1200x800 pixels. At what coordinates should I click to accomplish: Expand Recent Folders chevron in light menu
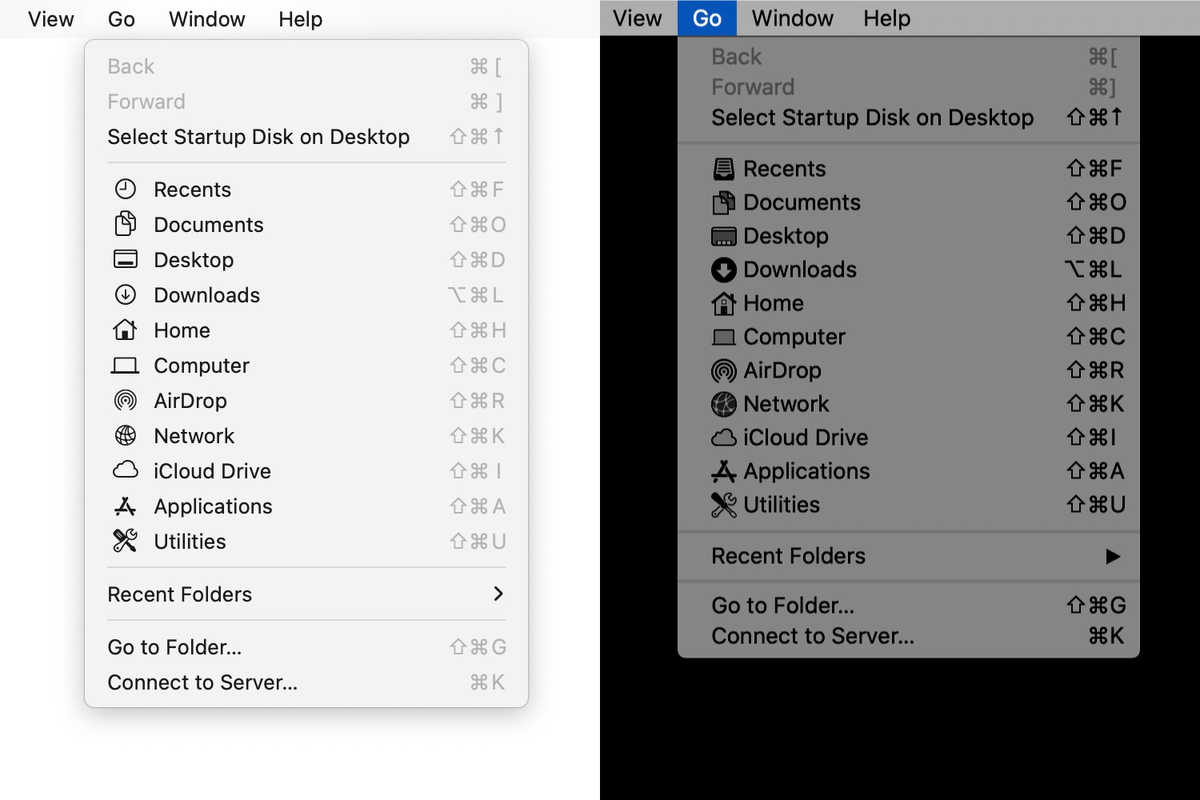(498, 594)
